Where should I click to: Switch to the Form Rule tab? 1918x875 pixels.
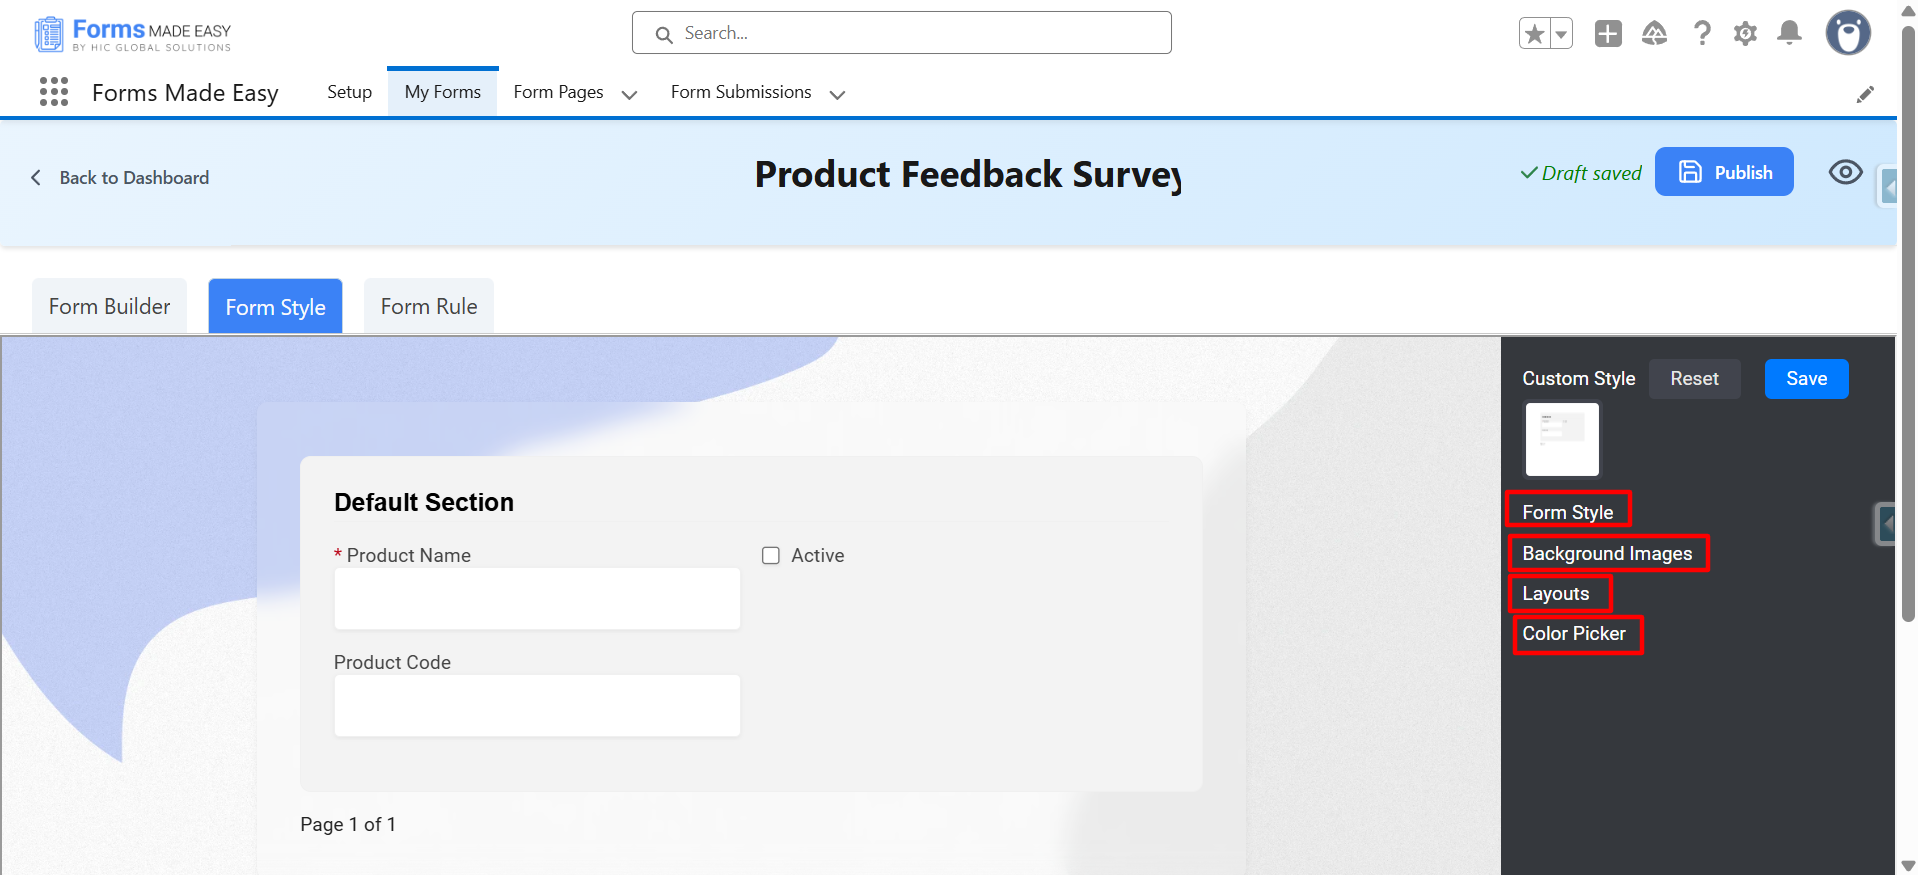tap(429, 307)
